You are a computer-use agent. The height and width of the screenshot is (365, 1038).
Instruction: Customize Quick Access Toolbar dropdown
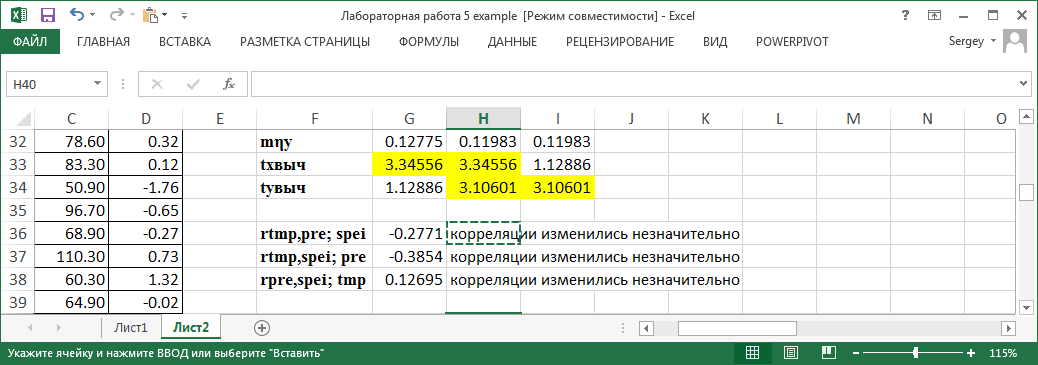[x=184, y=15]
